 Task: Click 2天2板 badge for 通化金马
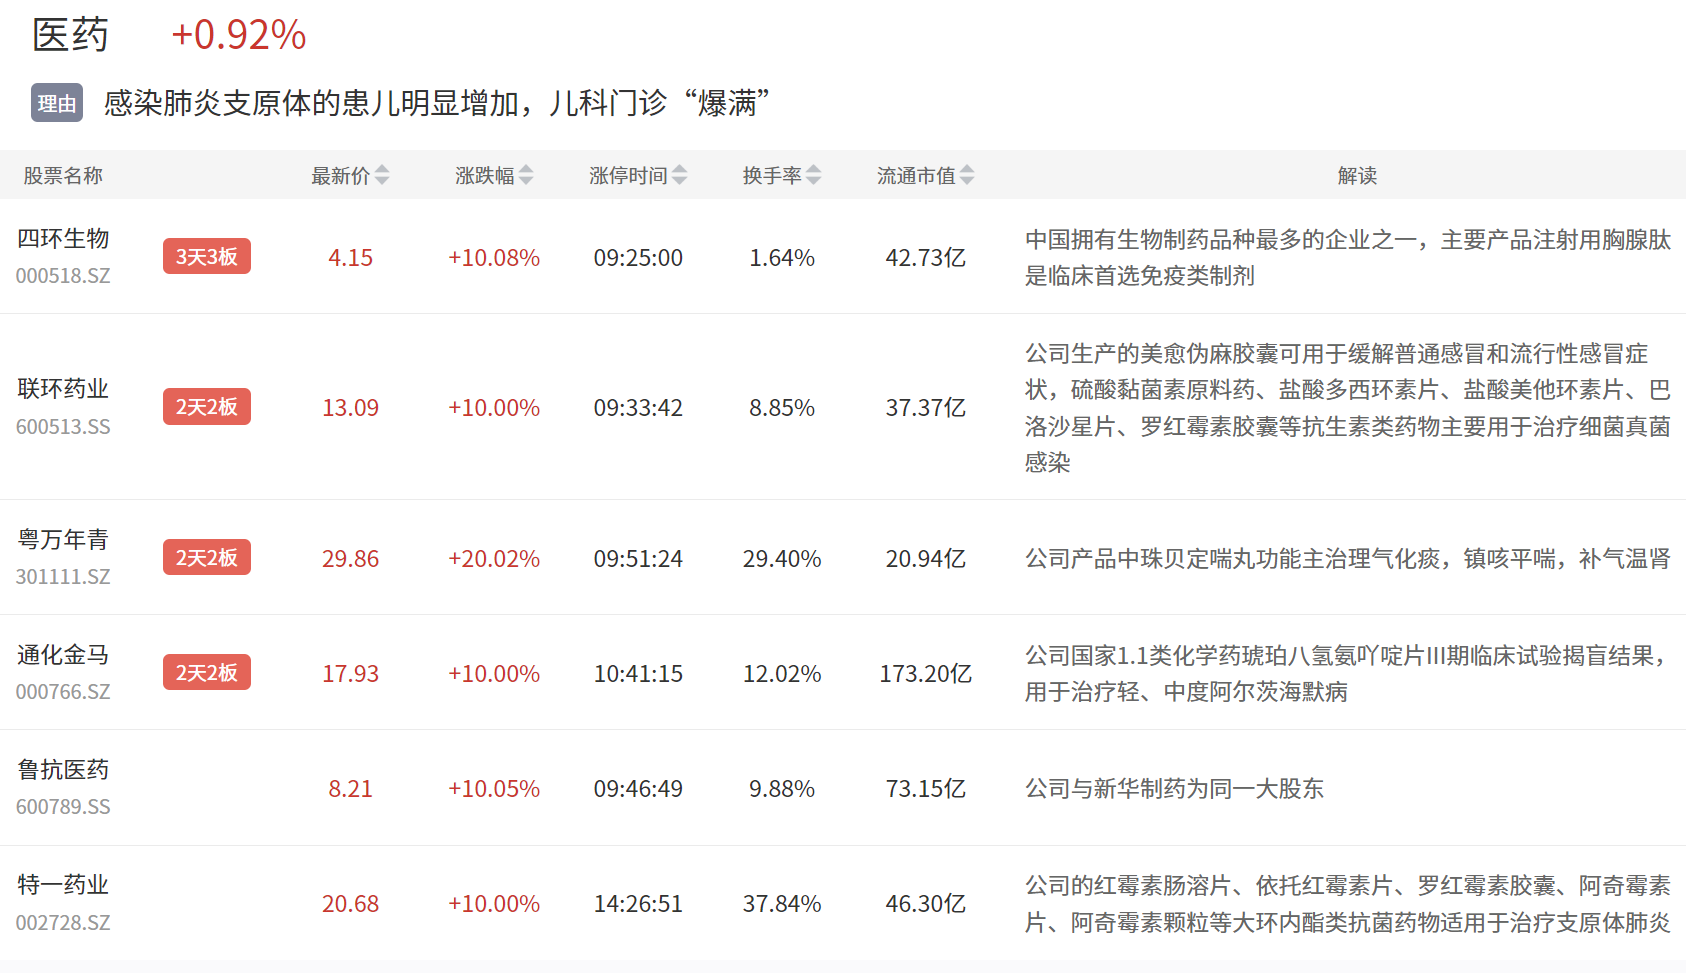[207, 673]
